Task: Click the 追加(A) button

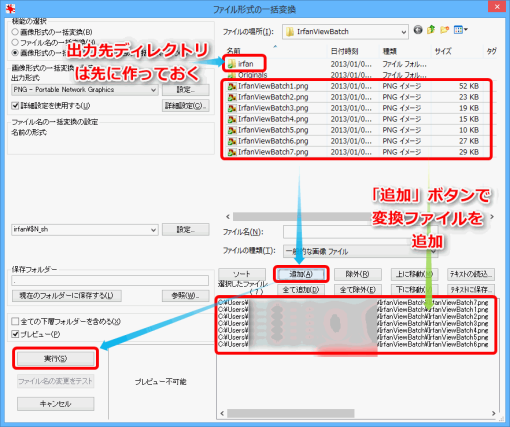Action: (301, 274)
